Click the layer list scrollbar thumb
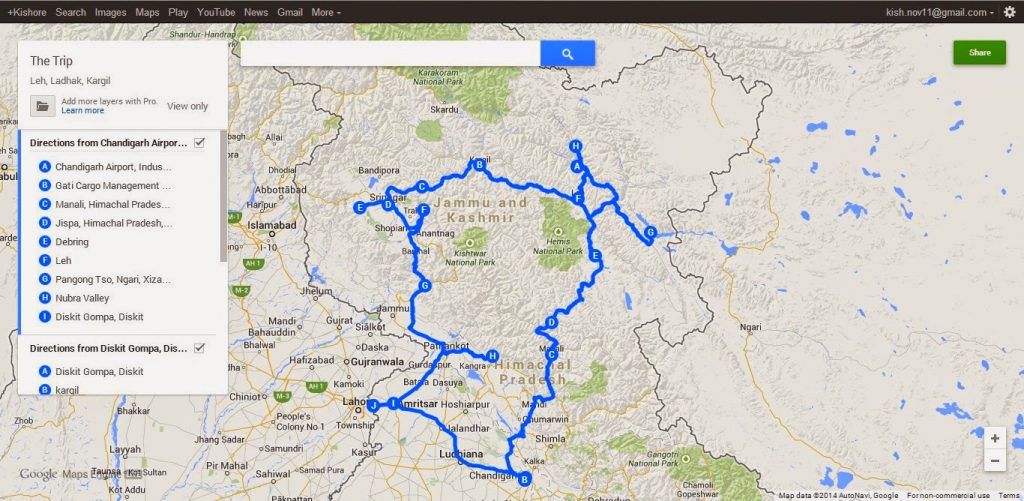This screenshot has height=501, width=1024. [x=224, y=196]
